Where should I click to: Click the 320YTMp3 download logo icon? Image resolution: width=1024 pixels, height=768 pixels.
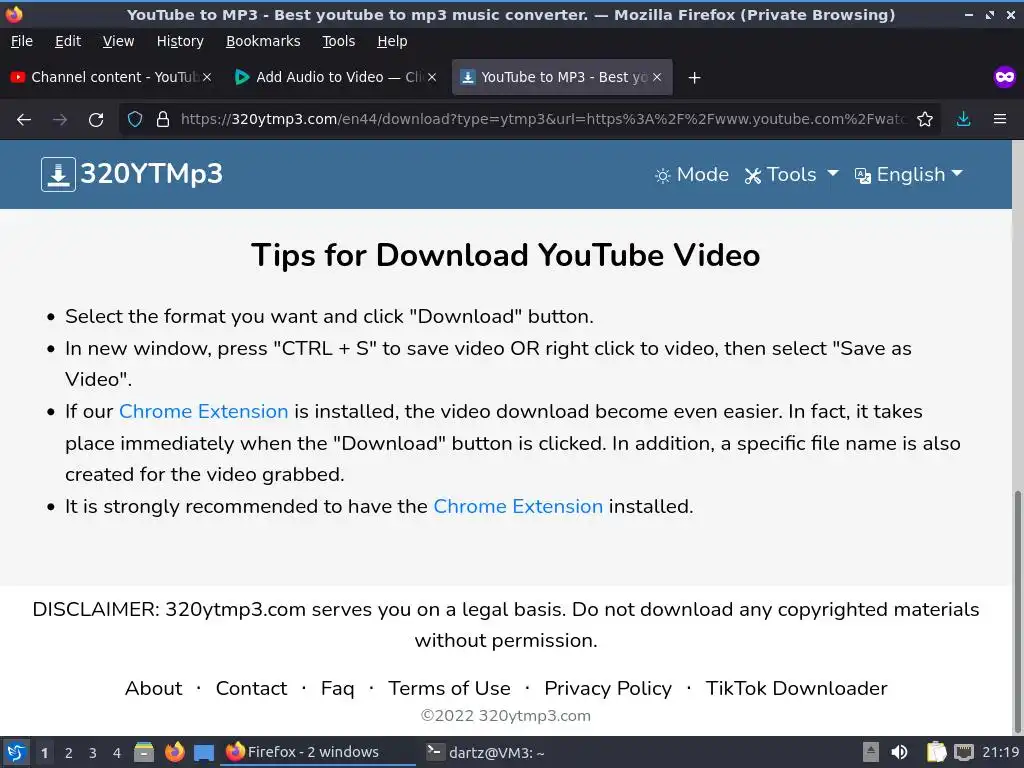[x=58, y=174]
